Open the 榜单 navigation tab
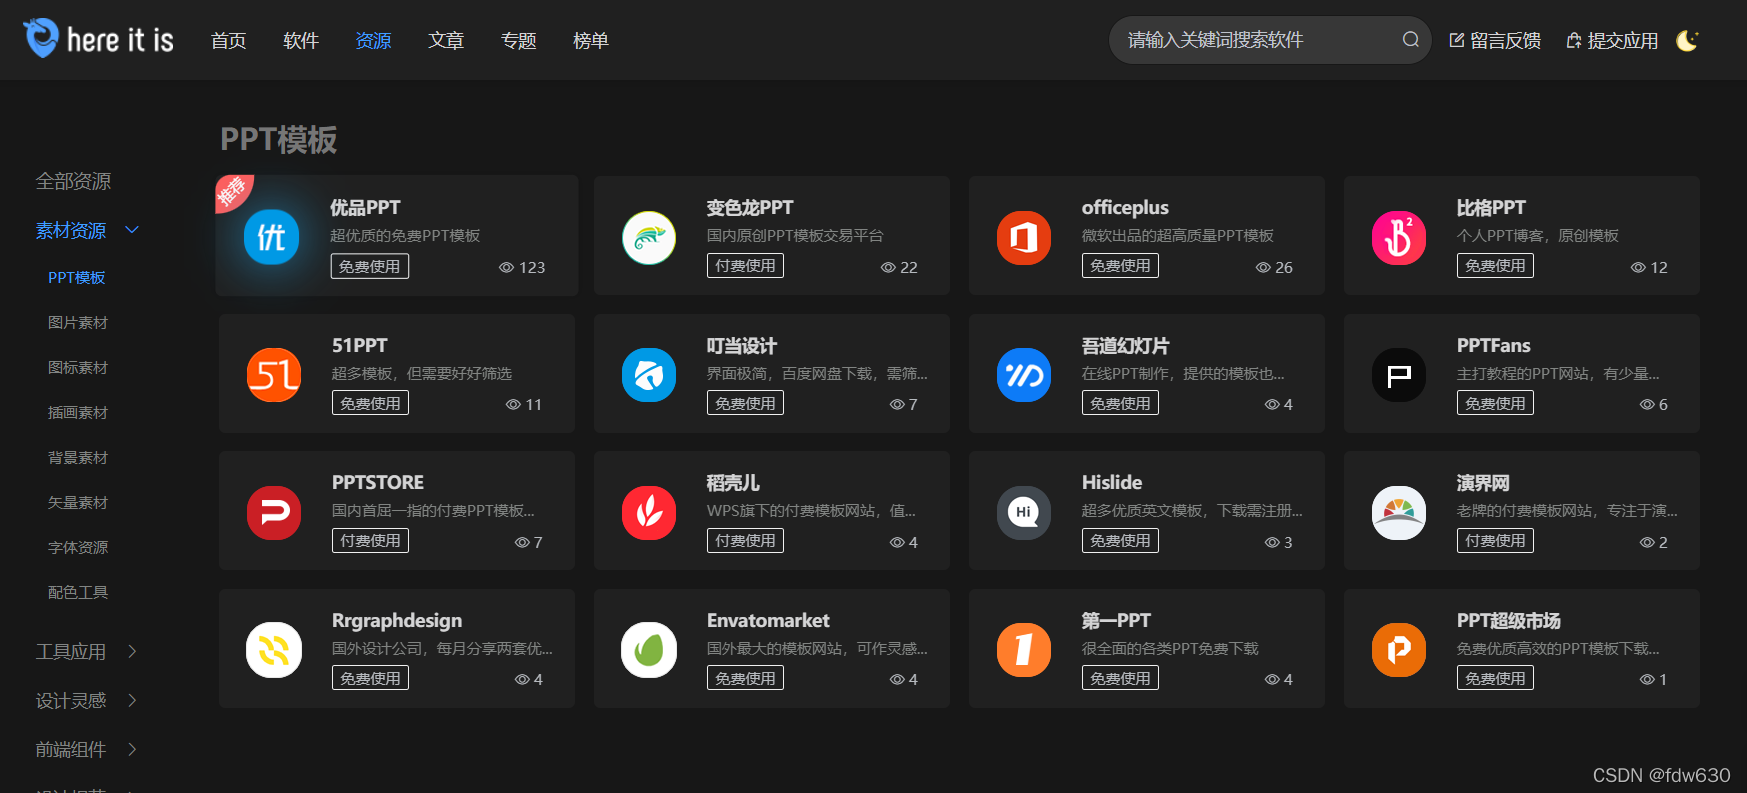The height and width of the screenshot is (793, 1747). click(x=591, y=40)
